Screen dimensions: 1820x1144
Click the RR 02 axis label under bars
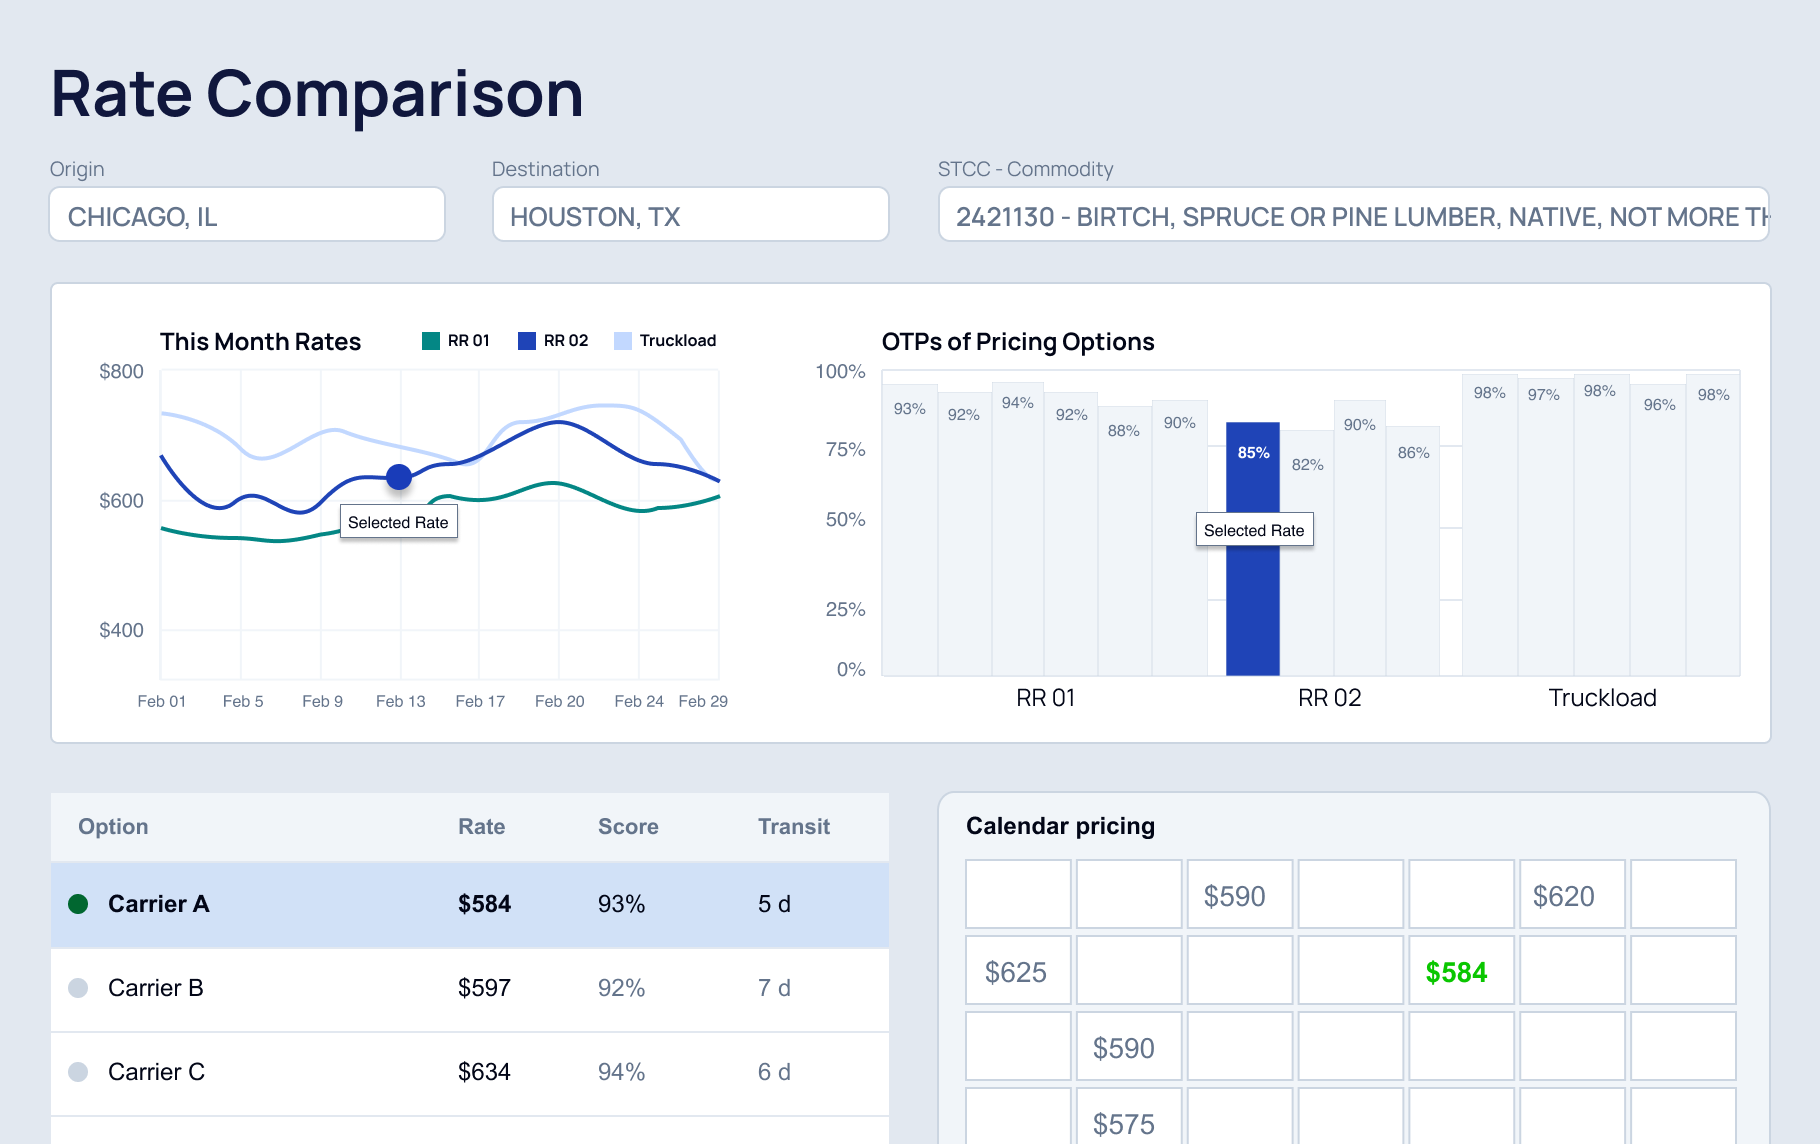tap(1330, 698)
